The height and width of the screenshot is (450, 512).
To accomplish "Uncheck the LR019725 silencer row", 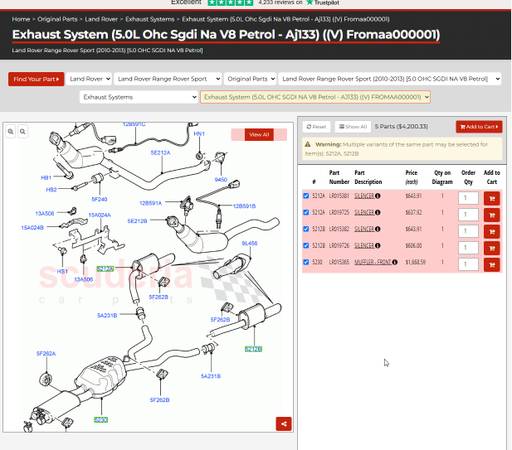I will click(x=306, y=212).
